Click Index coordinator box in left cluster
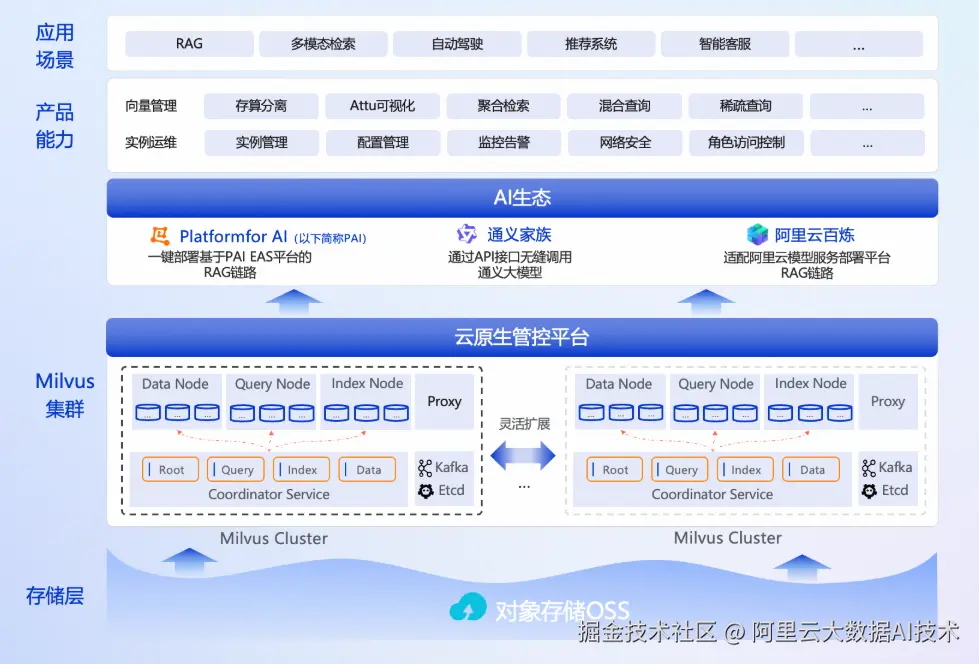979x664 pixels. pos(302,469)
